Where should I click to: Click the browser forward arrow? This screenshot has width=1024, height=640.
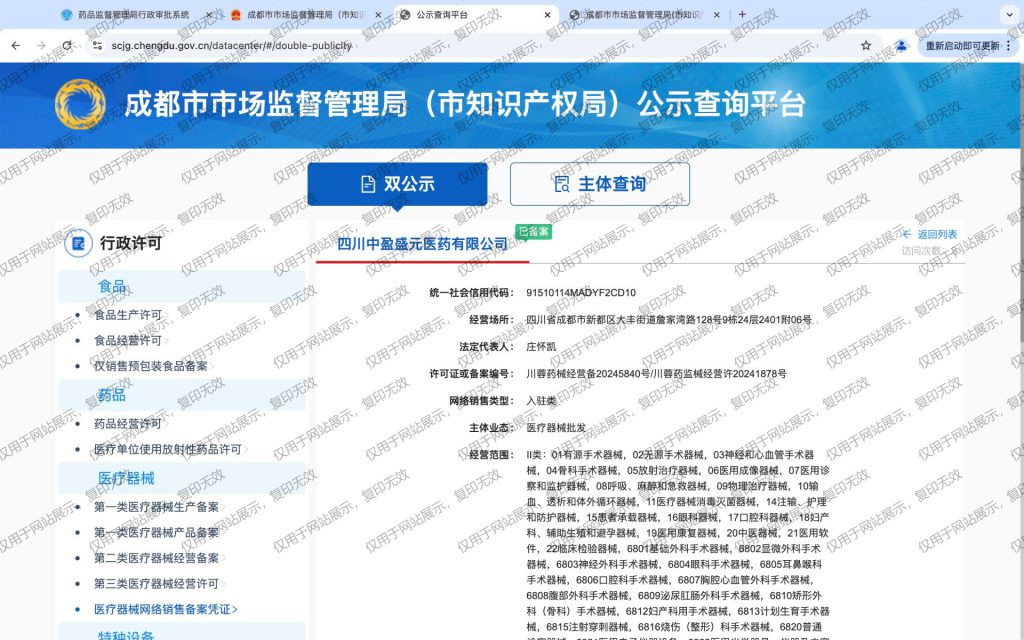[41, 46]
